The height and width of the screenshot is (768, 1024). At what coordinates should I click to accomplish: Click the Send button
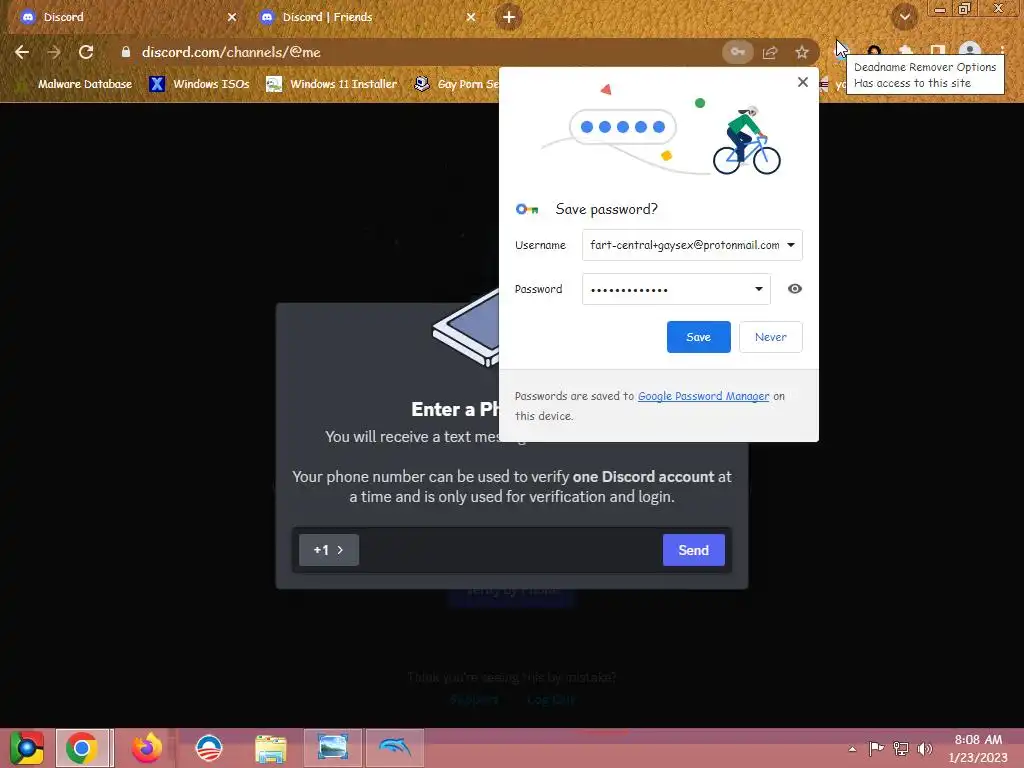[x=694, y=550]
